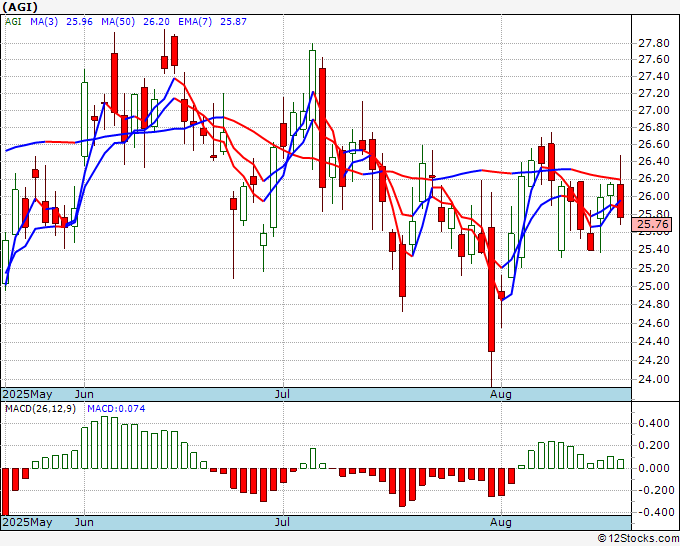The image size is (680, 546).
Task: Click the 26.60 price axis label
Action: [654, 144]
